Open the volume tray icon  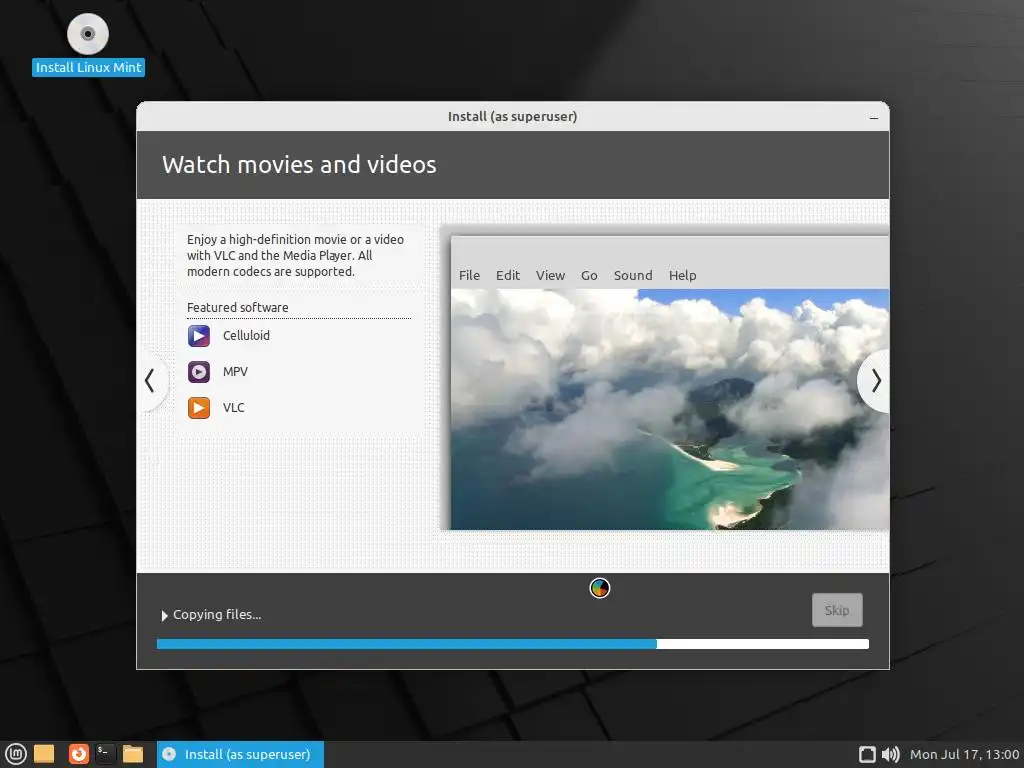[x=891, y=754]
